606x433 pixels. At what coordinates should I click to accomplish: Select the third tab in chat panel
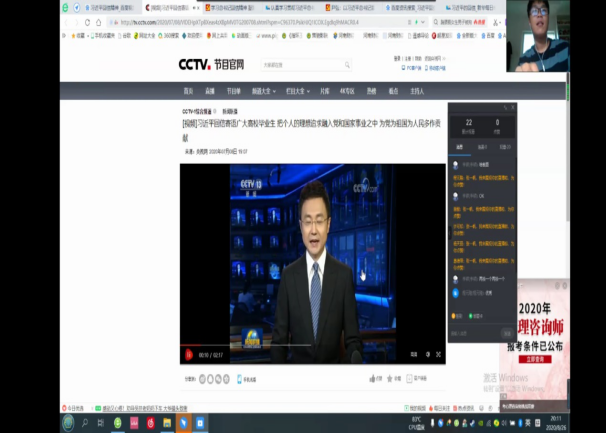click(x=505, y=147)
